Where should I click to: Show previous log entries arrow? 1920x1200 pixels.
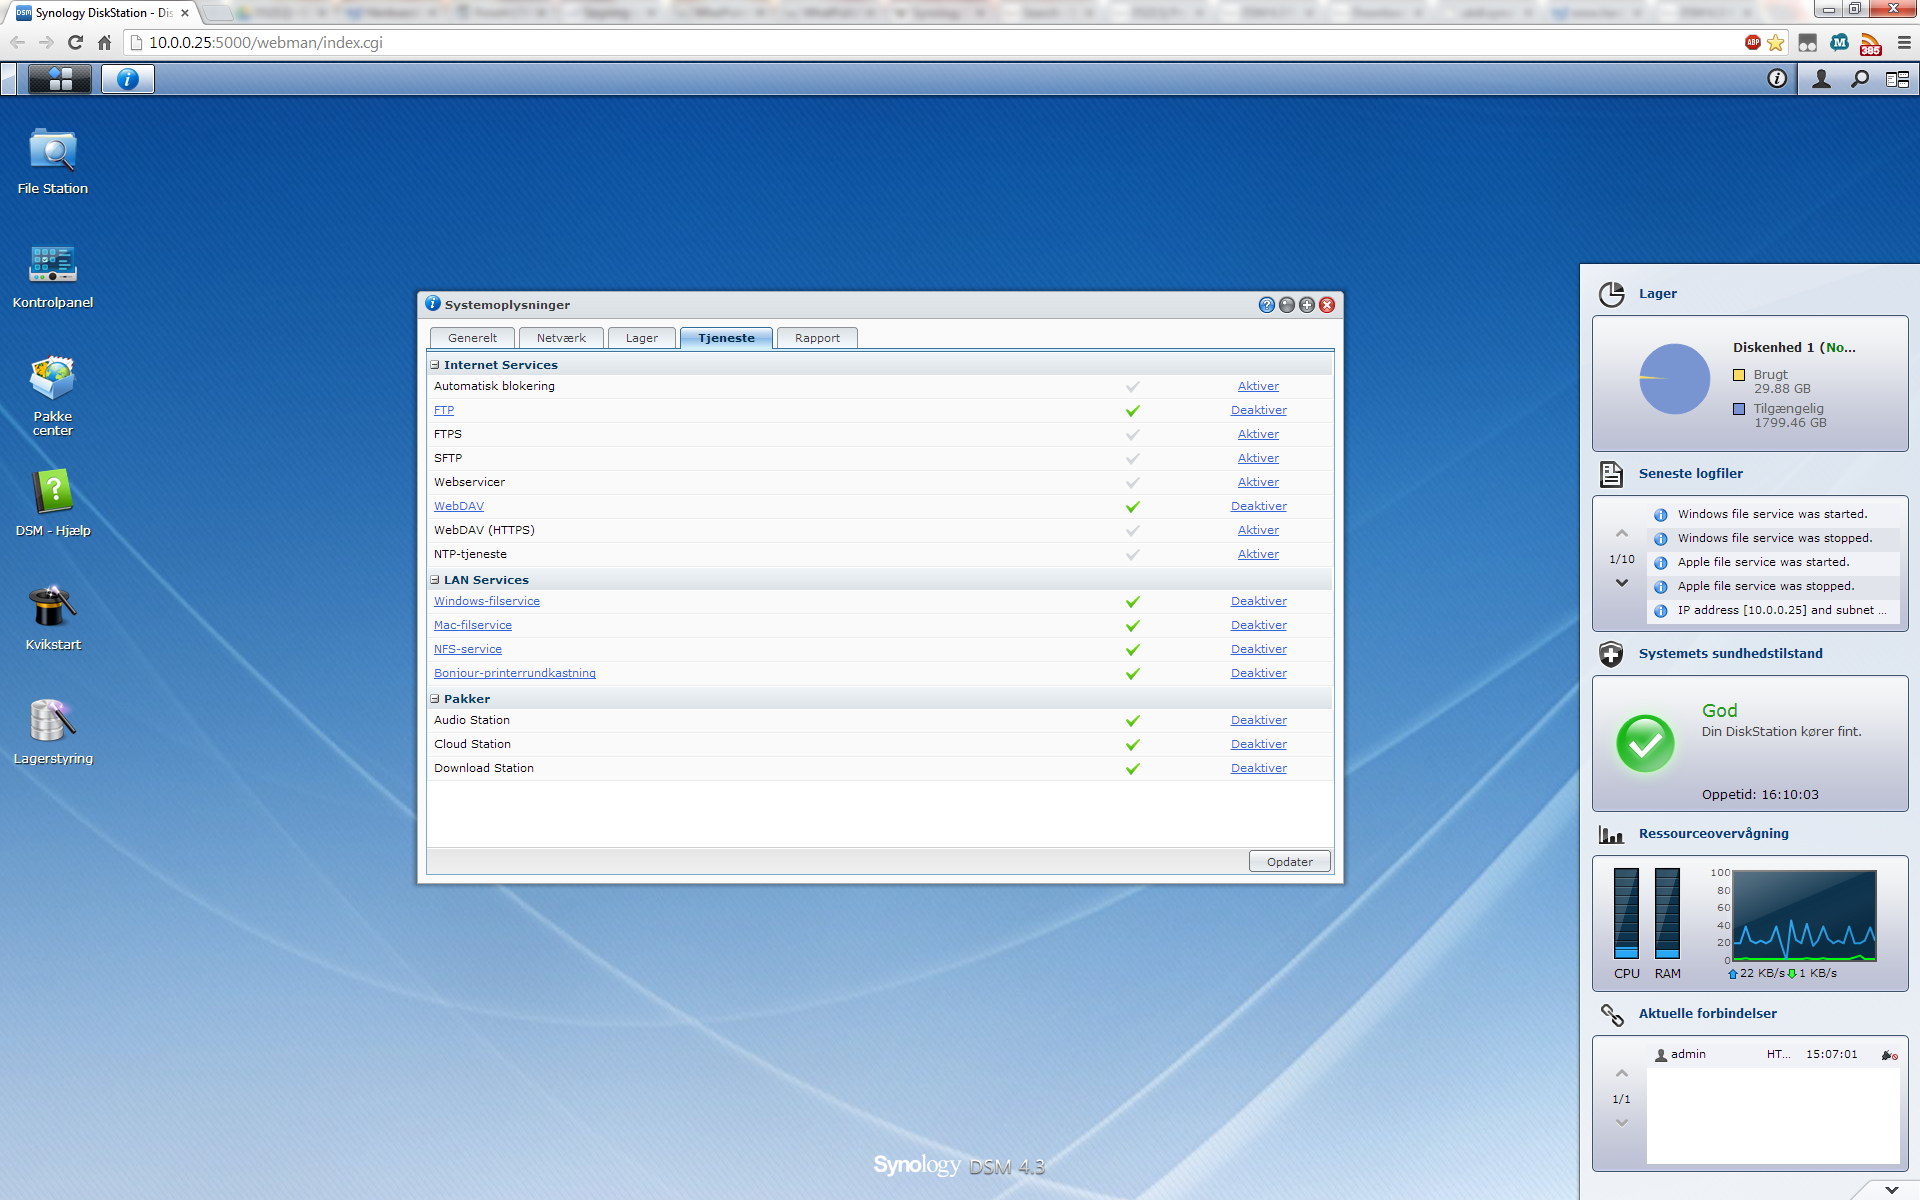coord(1622,534)
